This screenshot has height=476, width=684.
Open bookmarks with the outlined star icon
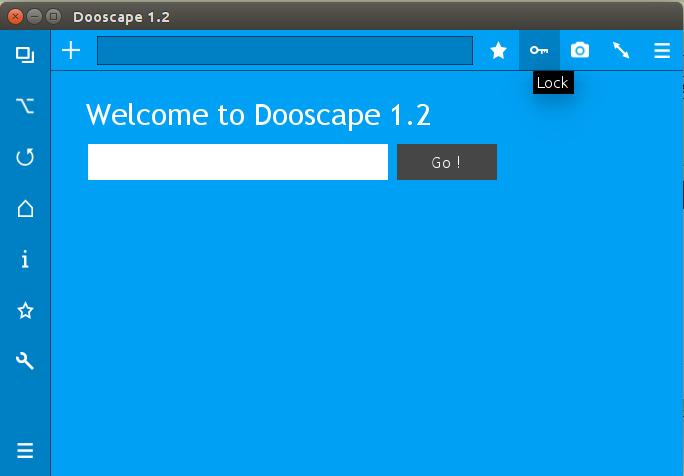click(25, 311)
